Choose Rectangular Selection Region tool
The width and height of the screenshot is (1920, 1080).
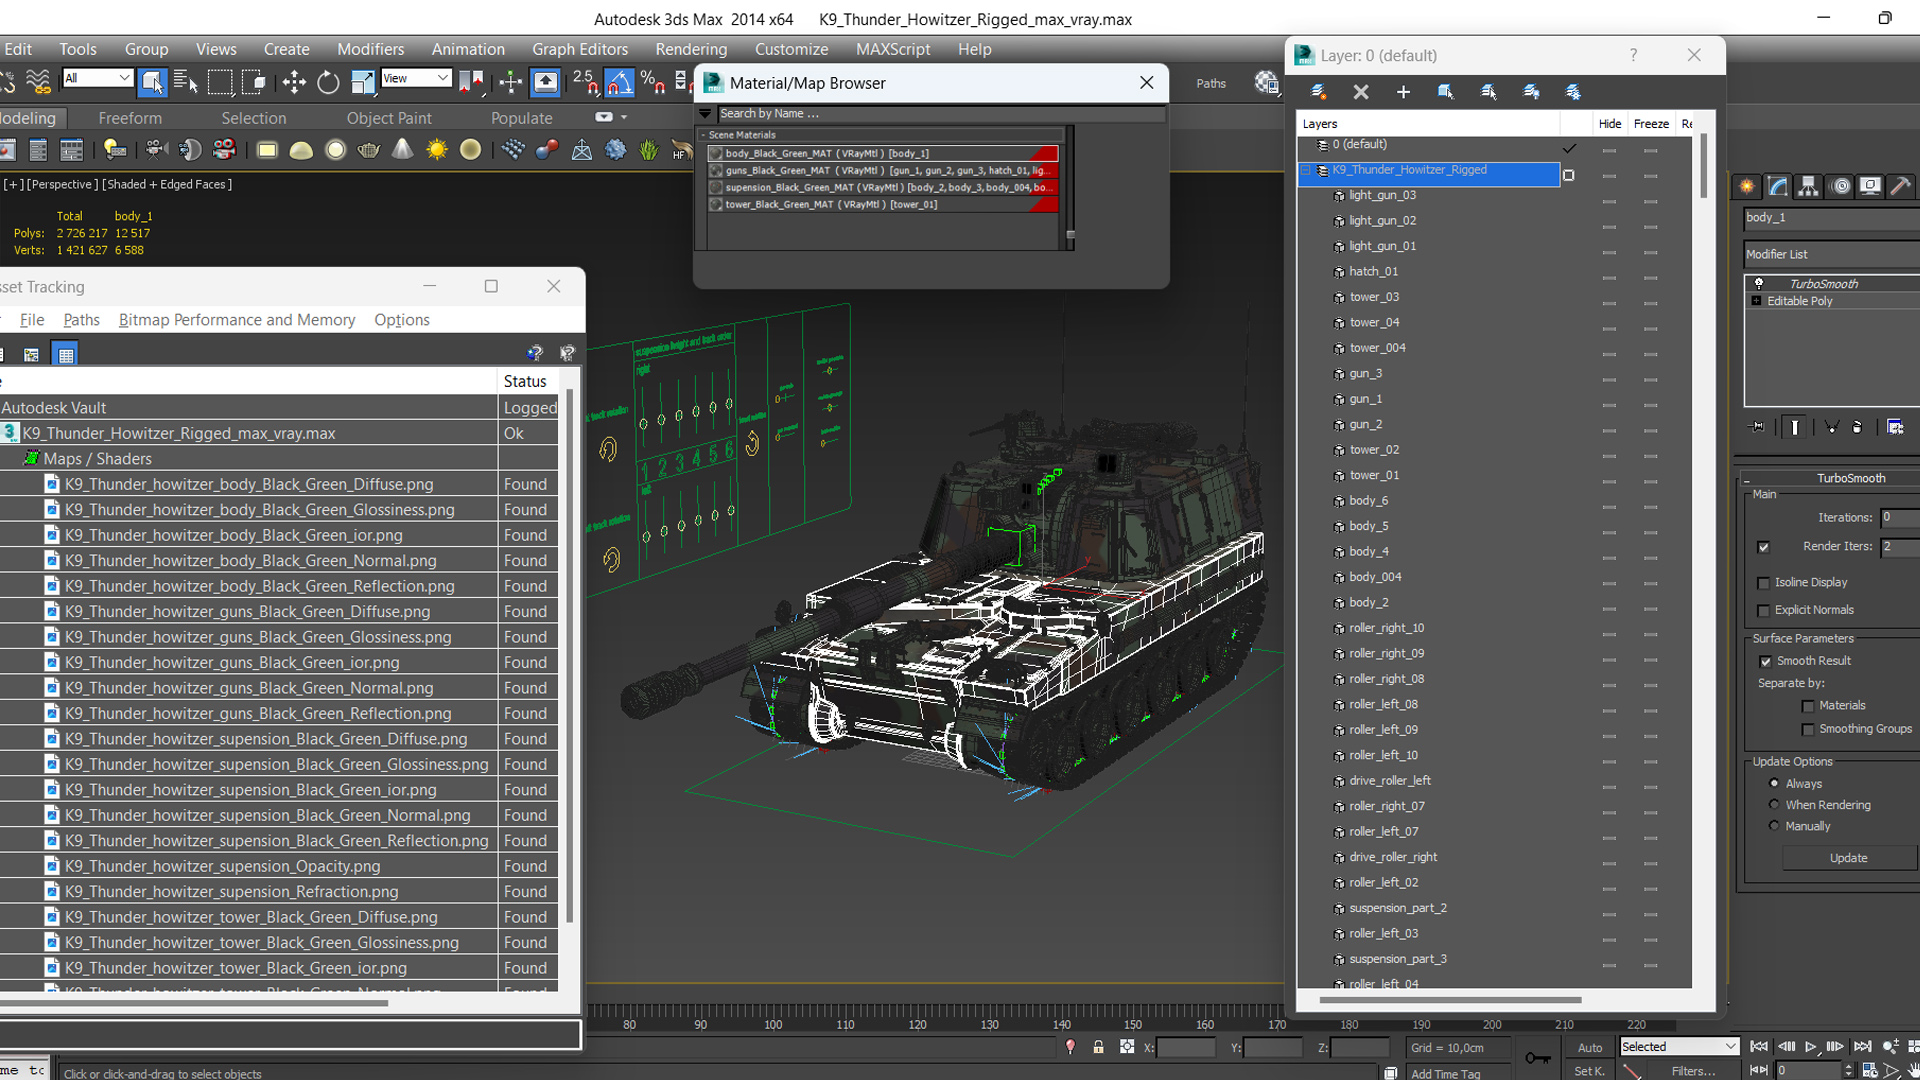point(220,83)
